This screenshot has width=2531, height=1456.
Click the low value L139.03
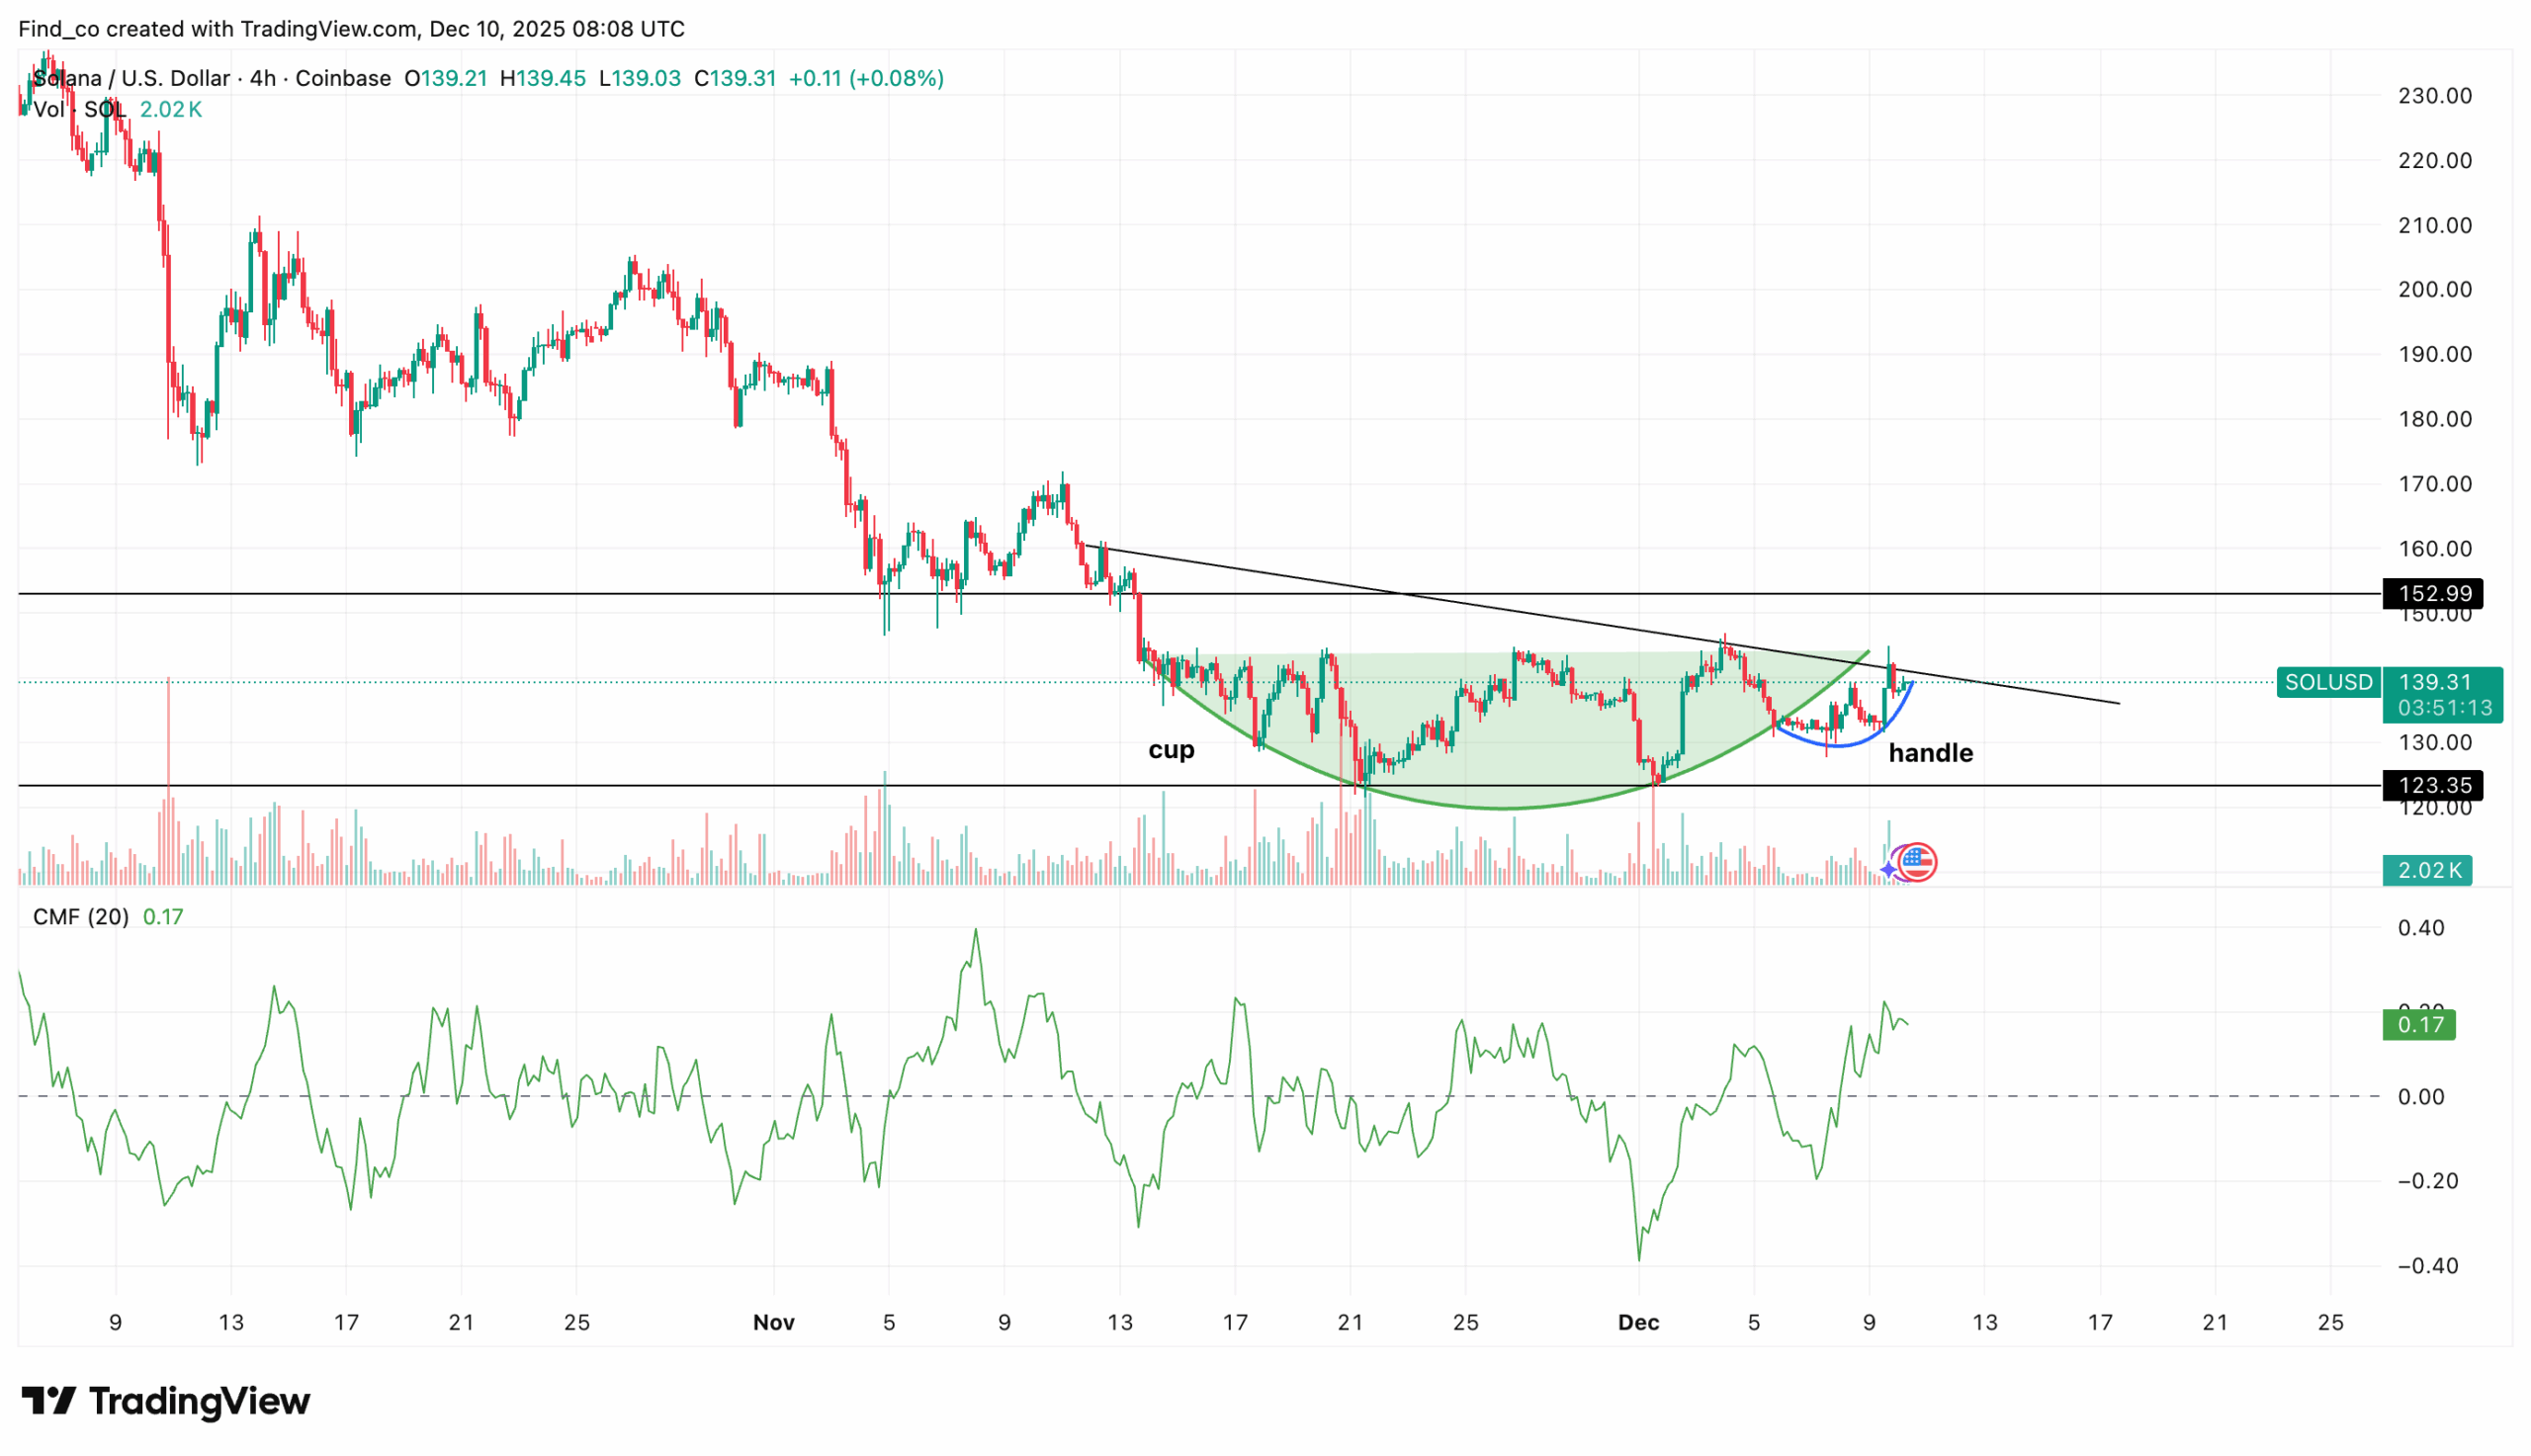tap(640, 78)
